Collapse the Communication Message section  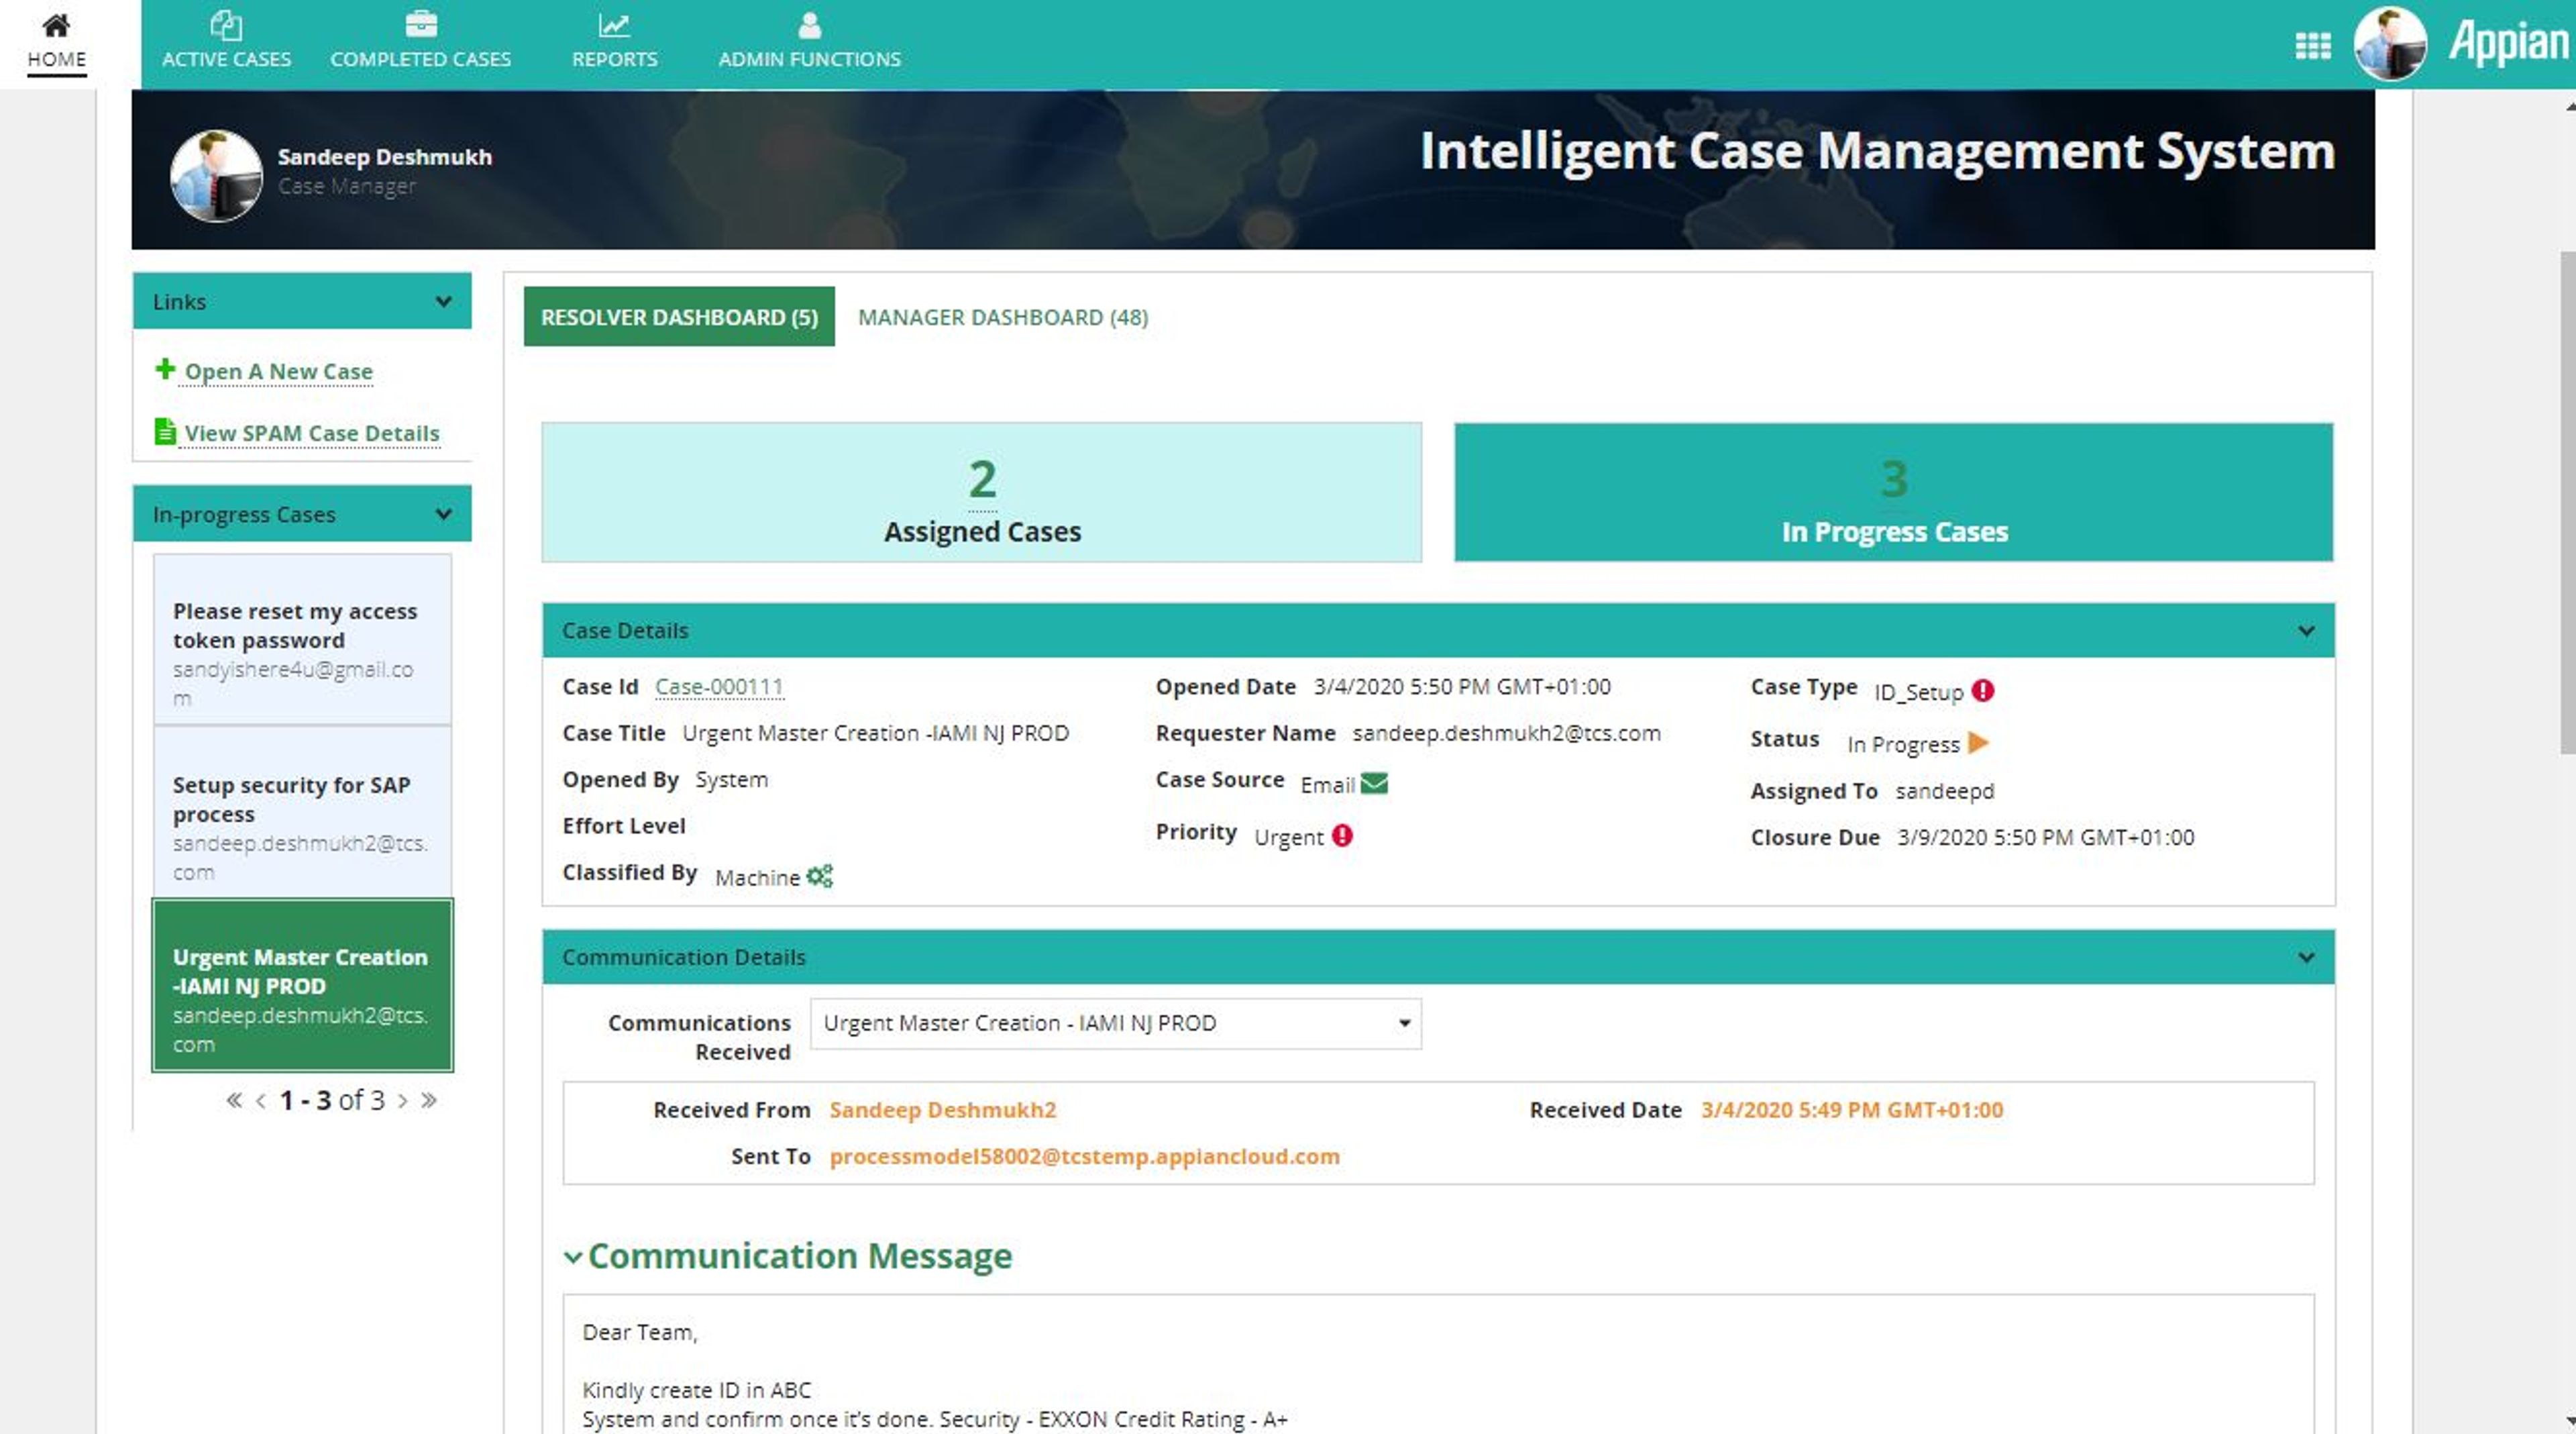pyautogui.click(x=573, y=1257)
